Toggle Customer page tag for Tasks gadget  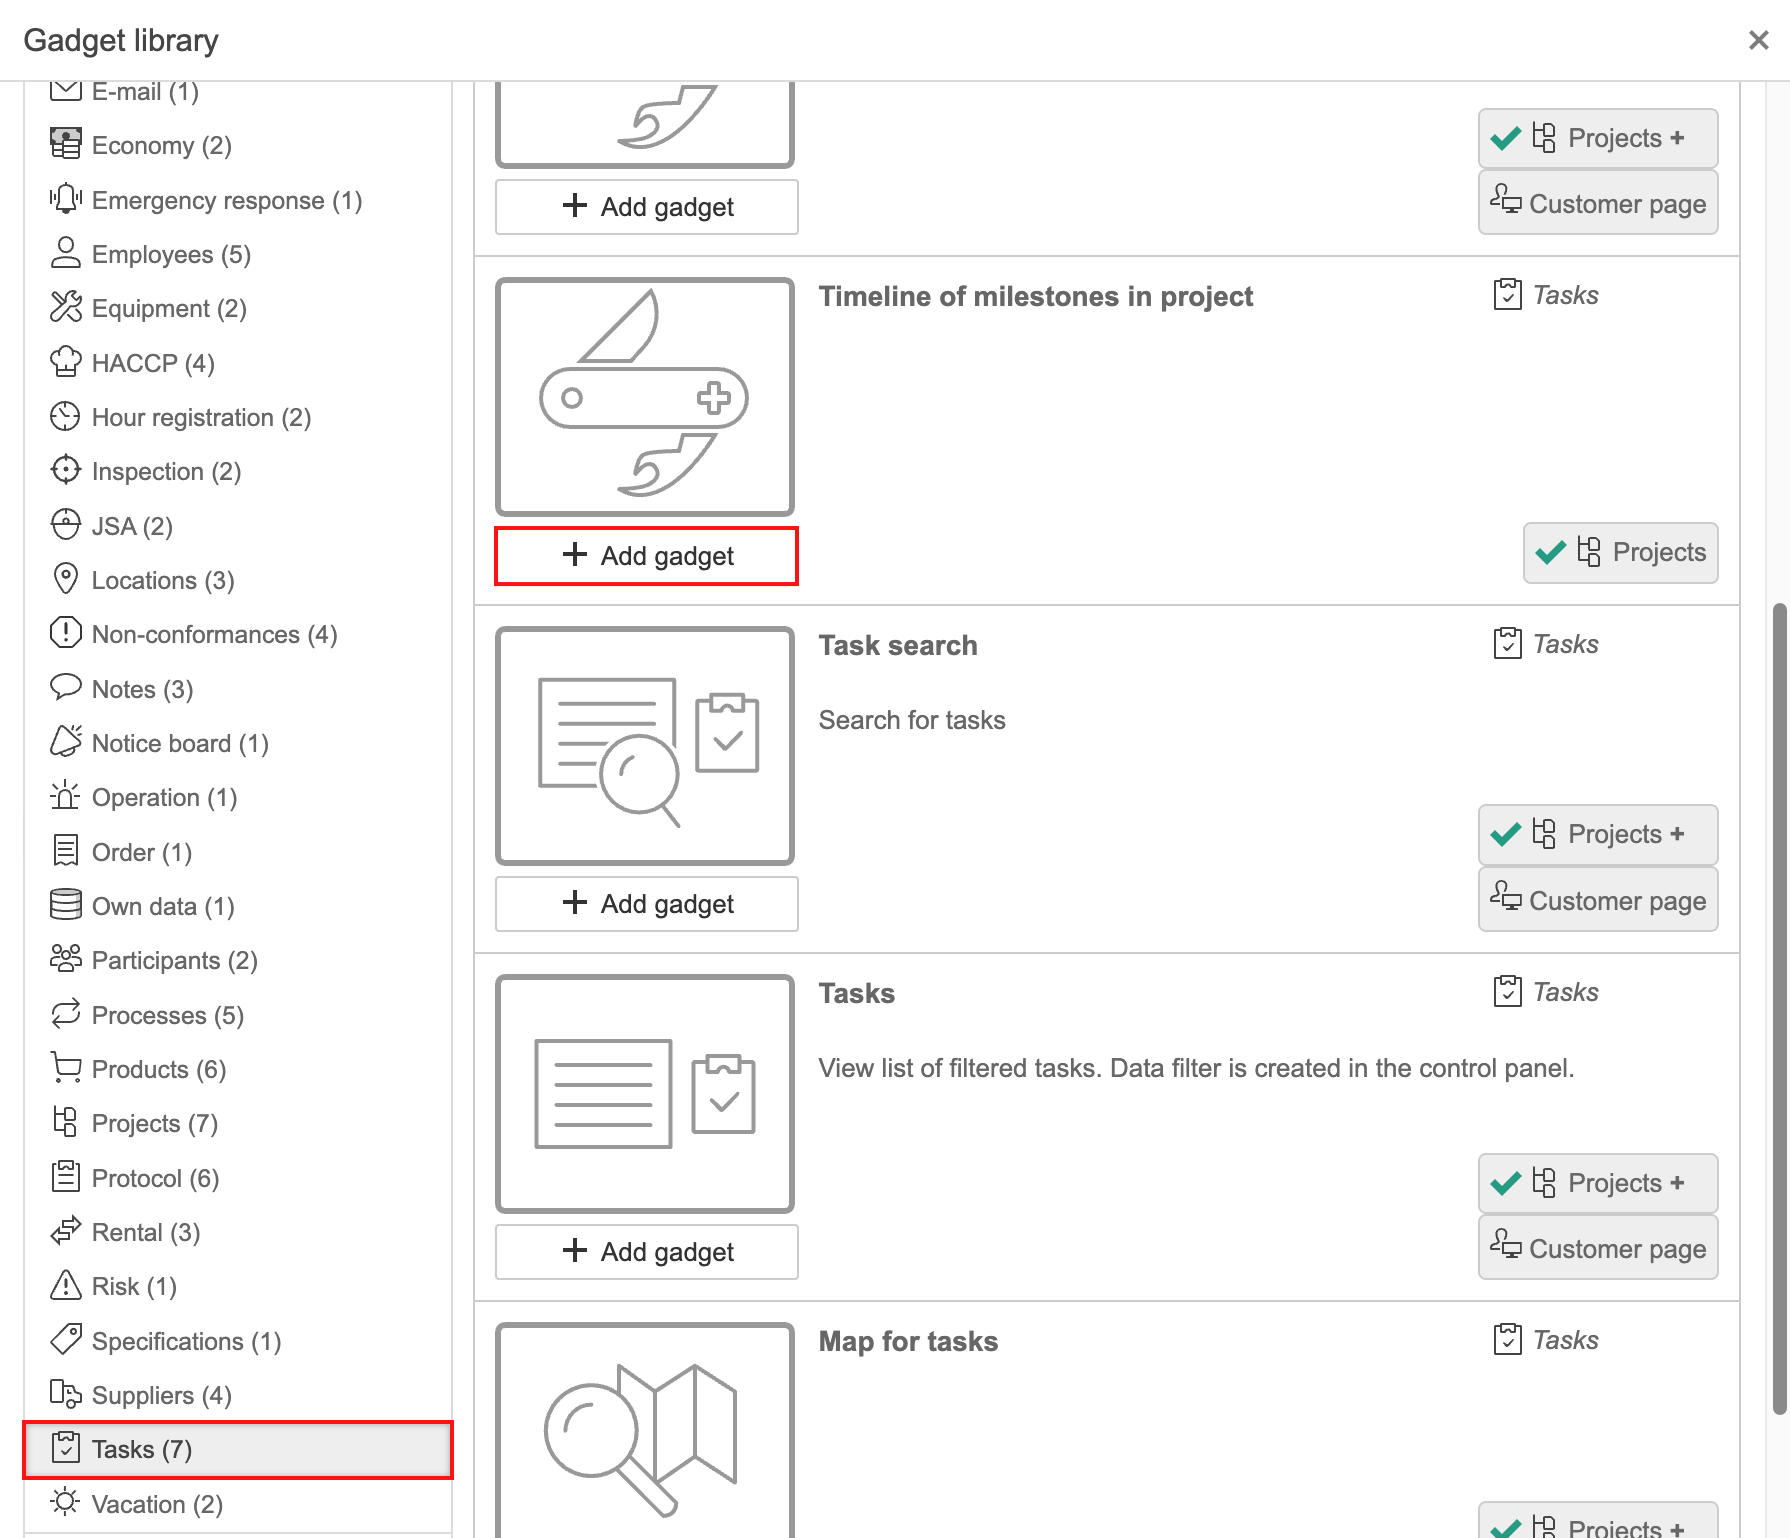tap(1597, 1248)
